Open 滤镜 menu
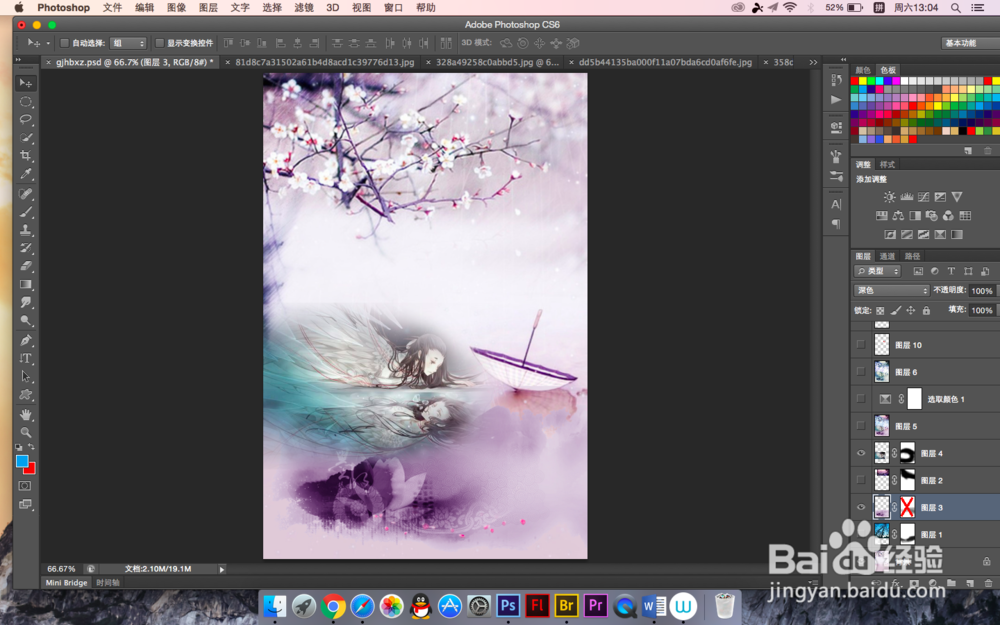The width and height of the screenshot is (1000, 625). tap(304, 8)
